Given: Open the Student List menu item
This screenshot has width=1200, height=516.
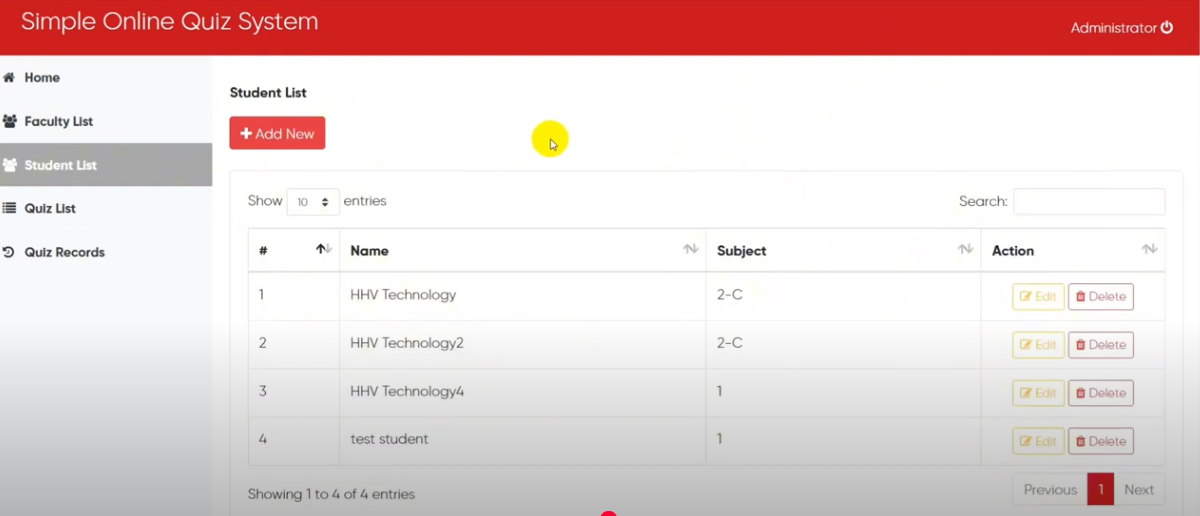Looking at the screenshot, I should tap(60, 165).
